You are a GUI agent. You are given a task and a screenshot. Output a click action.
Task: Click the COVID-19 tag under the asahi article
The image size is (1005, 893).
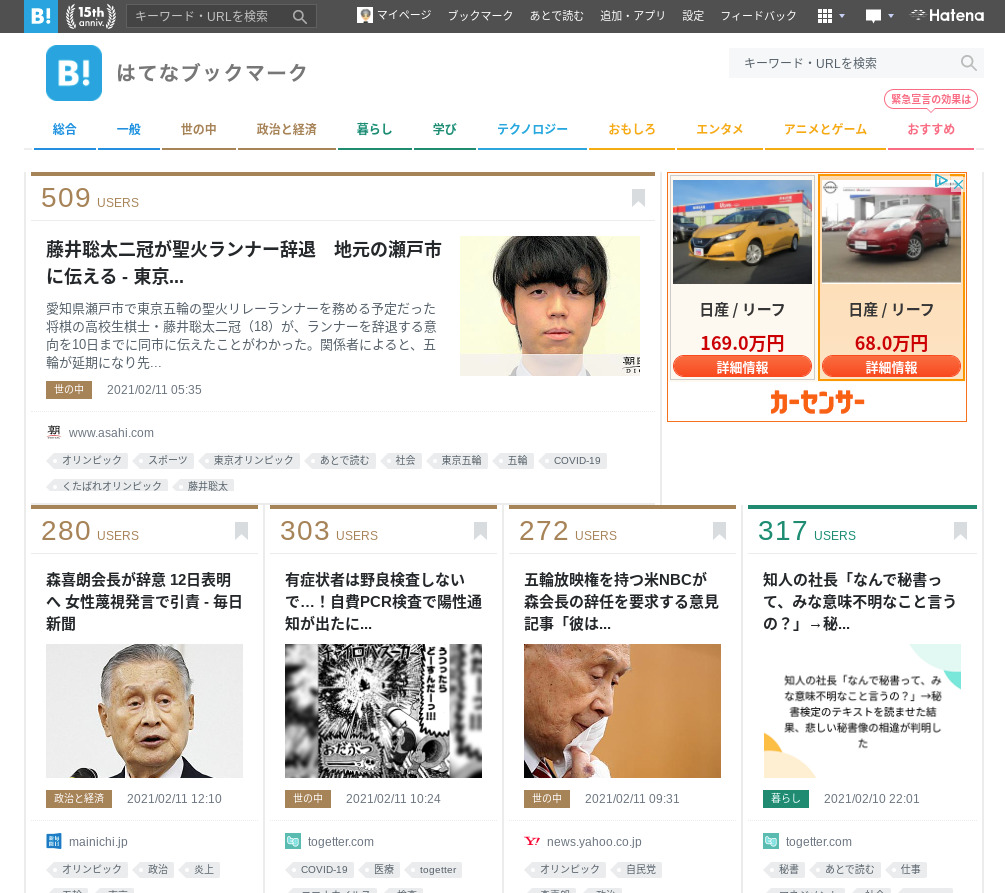click(574, 460)
